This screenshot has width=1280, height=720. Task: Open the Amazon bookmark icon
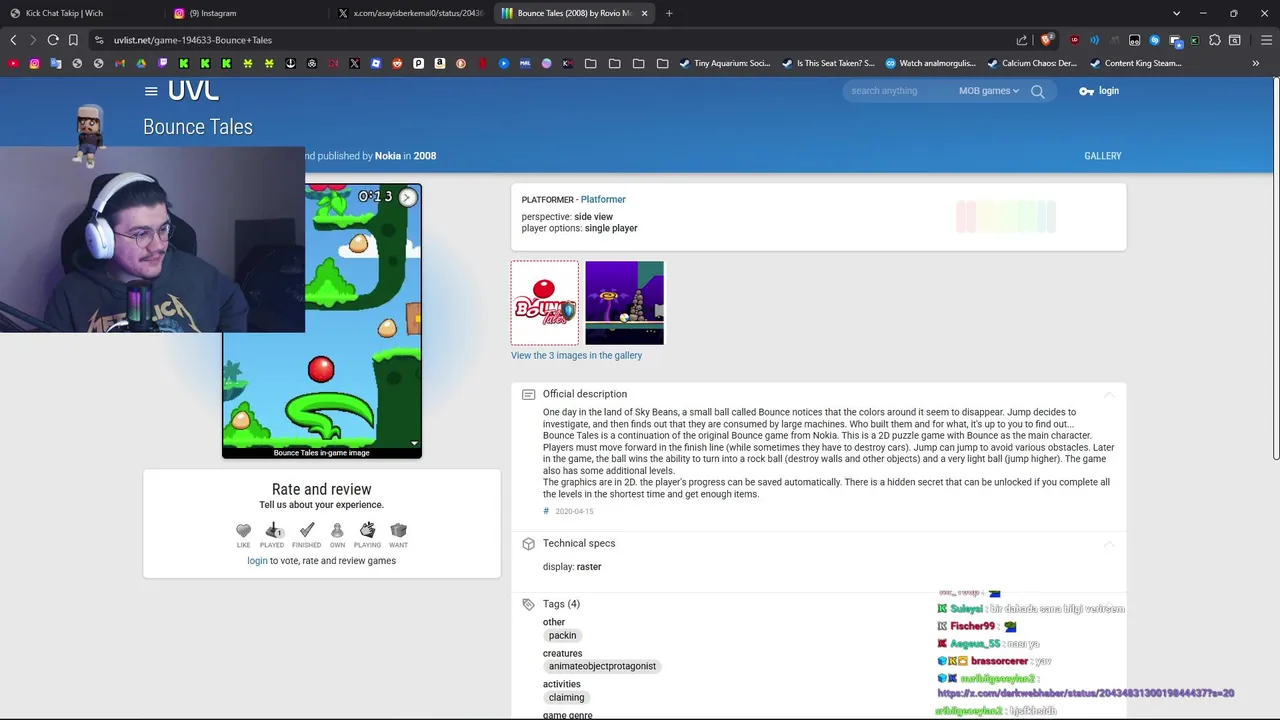(x=440, y=63)
